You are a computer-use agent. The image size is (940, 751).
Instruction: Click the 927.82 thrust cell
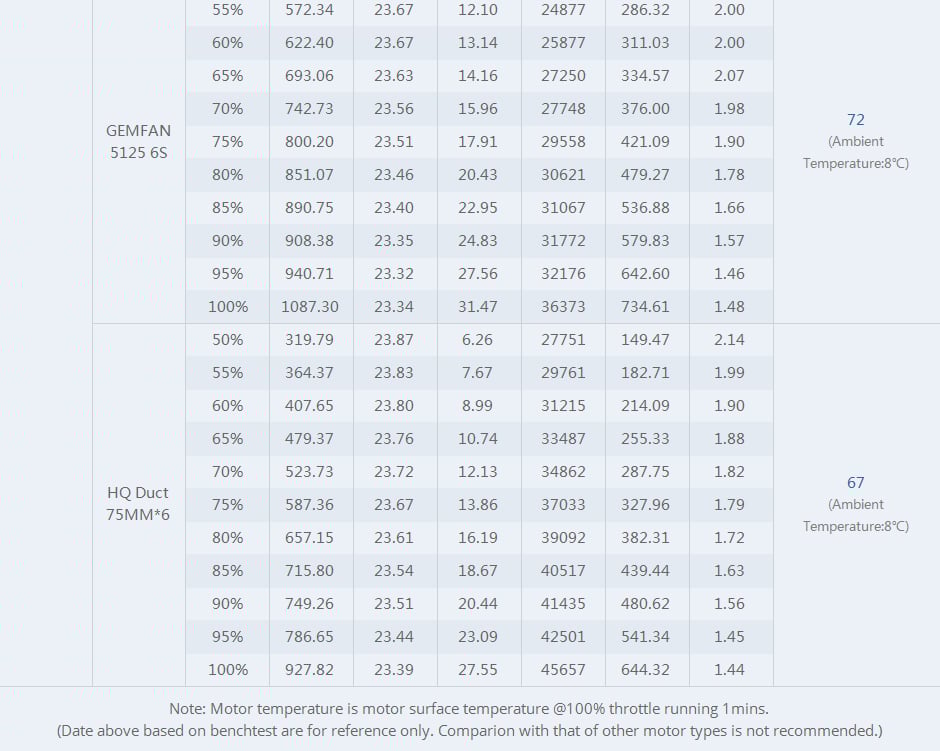tap(310, 670)
